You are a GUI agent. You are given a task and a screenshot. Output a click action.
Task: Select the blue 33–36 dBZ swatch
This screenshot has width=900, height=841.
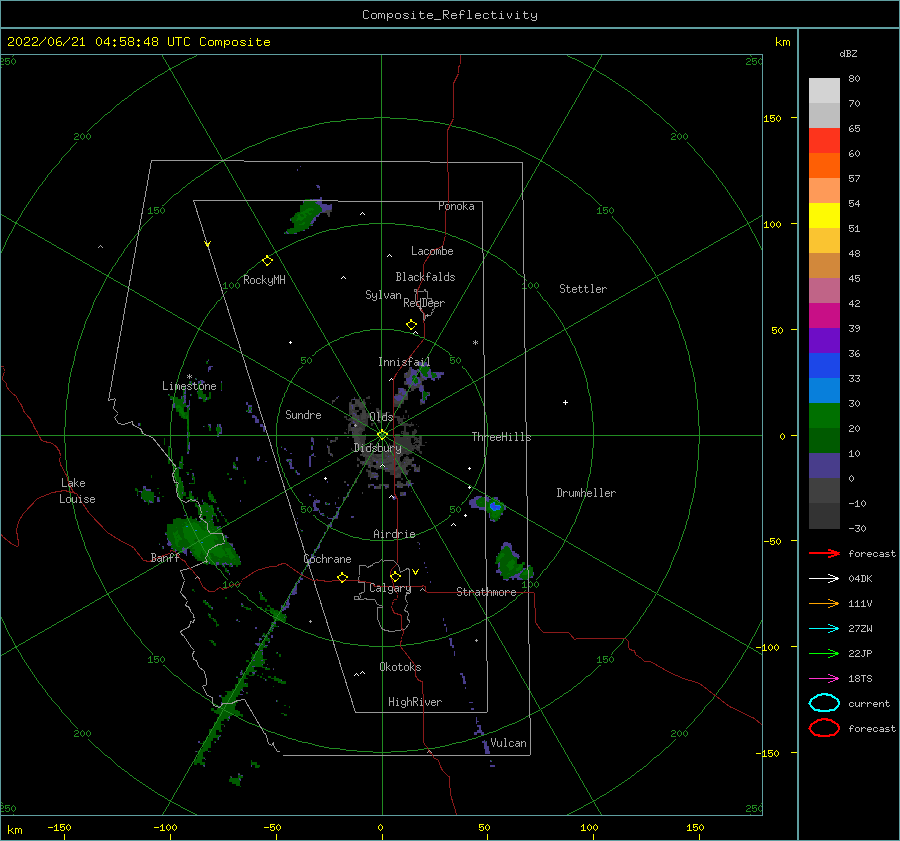[x=824, y=366]
